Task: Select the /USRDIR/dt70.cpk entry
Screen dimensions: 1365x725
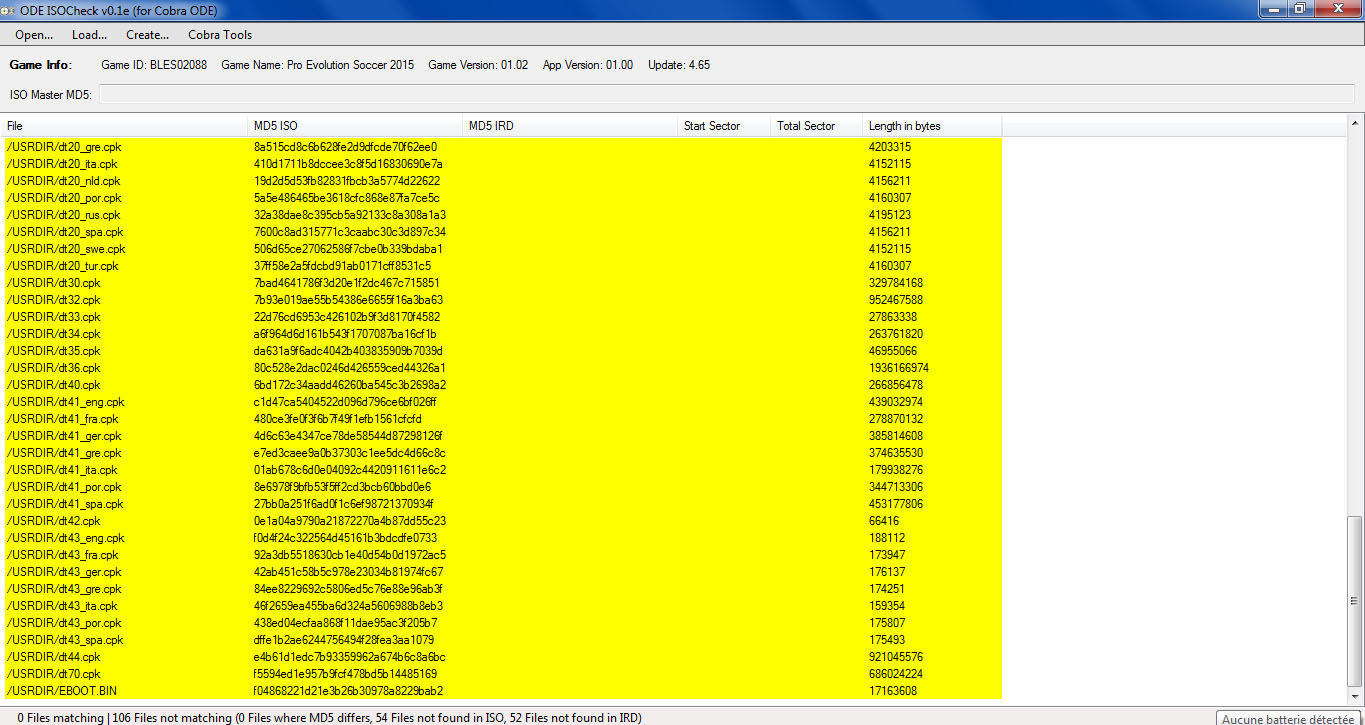Action: point(53,674)
